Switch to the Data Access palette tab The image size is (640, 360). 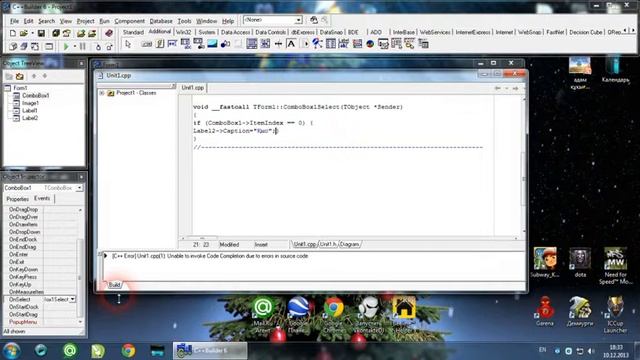click(235, 32)
